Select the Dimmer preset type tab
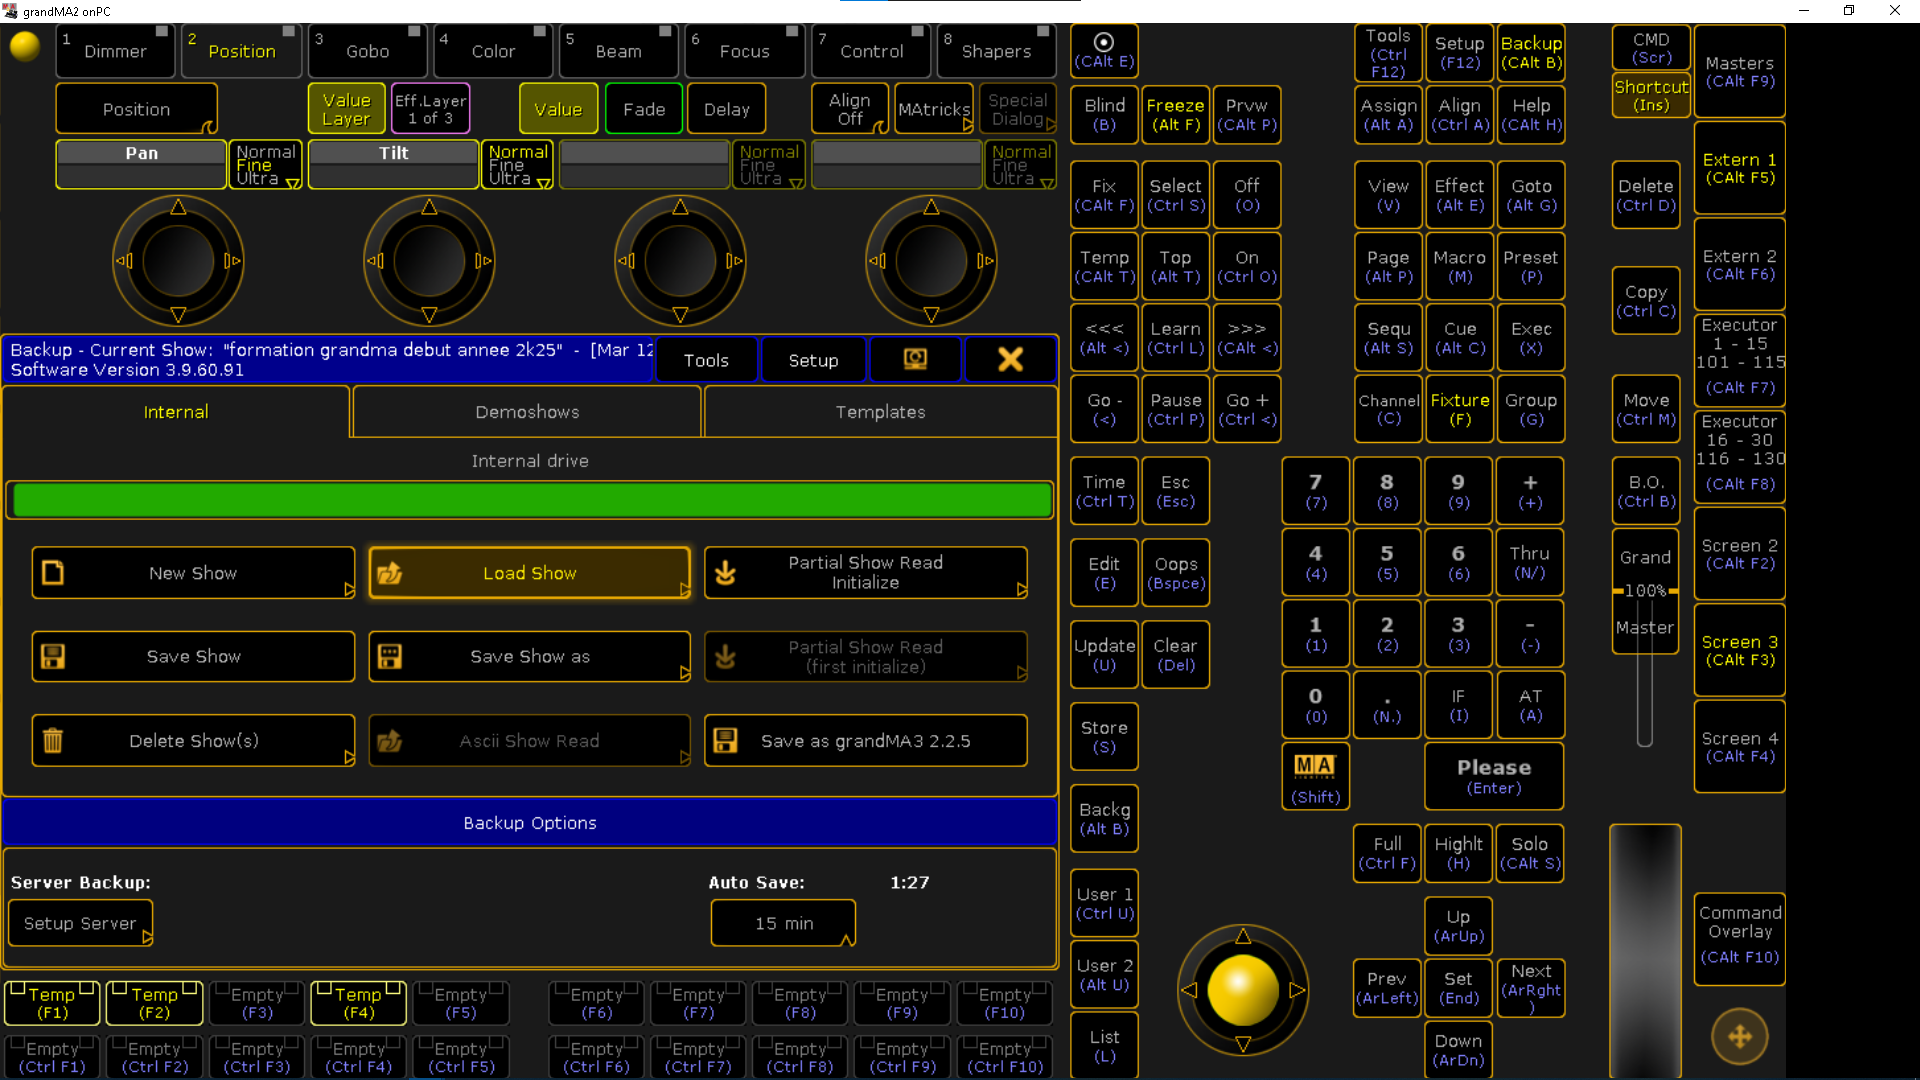Screen dimensions: 1920x1080 (115, 51)
